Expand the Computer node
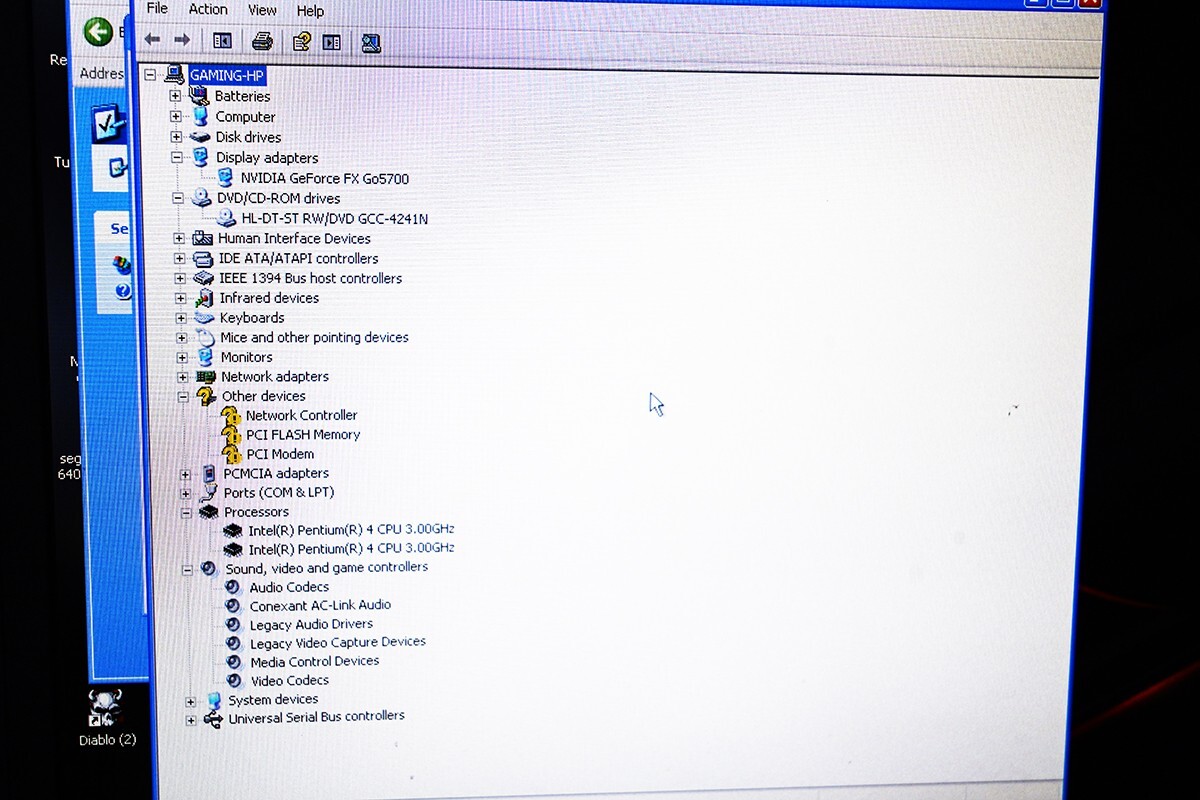 (176, 117)
